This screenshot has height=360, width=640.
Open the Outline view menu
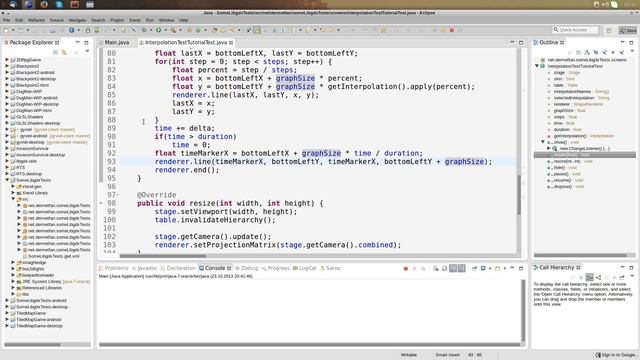(x=632, y=51)
